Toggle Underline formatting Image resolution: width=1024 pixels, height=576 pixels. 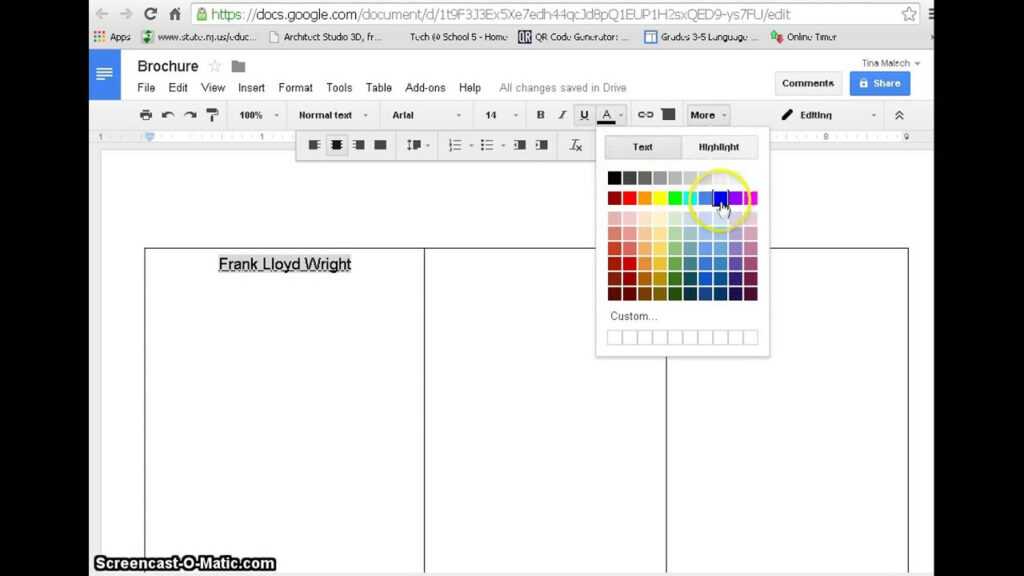(x=584, y=115)
